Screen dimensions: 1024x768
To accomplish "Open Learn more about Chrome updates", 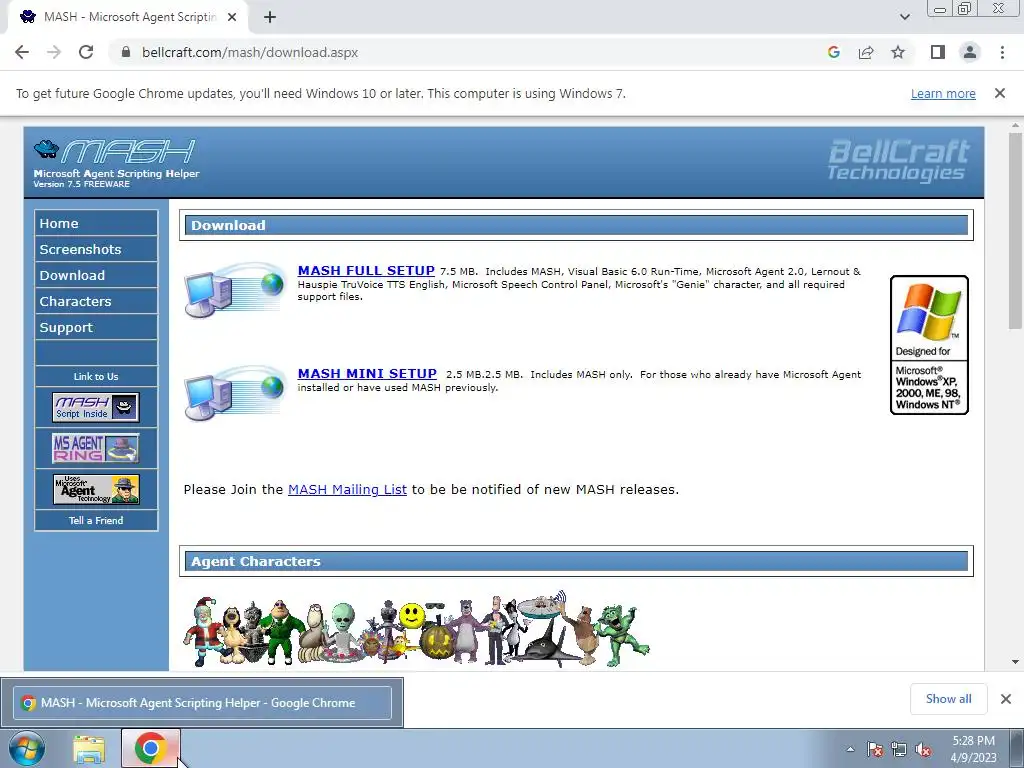I will [x=943, y=93].
